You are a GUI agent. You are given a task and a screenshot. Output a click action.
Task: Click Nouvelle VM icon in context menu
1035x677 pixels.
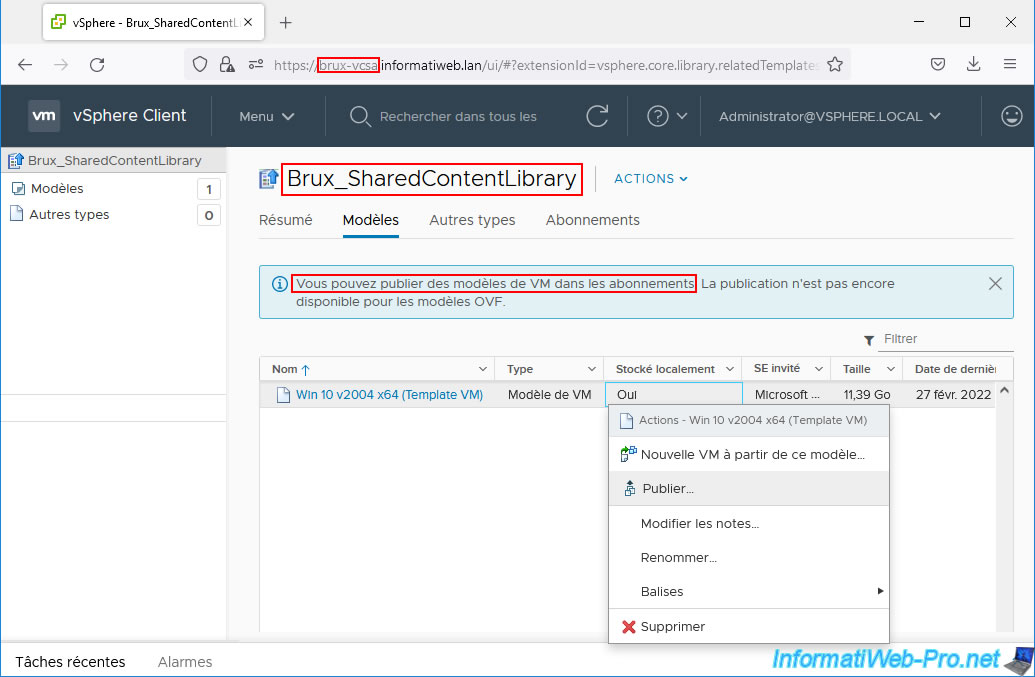tap(628, 454)
